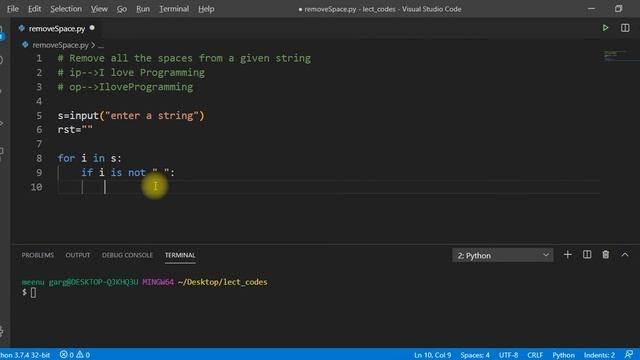Image resolution: width=640 pixels, height=360 pixels.
Task: Open the Edit menu
Action: pyautogui.click(x=34, y=9)
